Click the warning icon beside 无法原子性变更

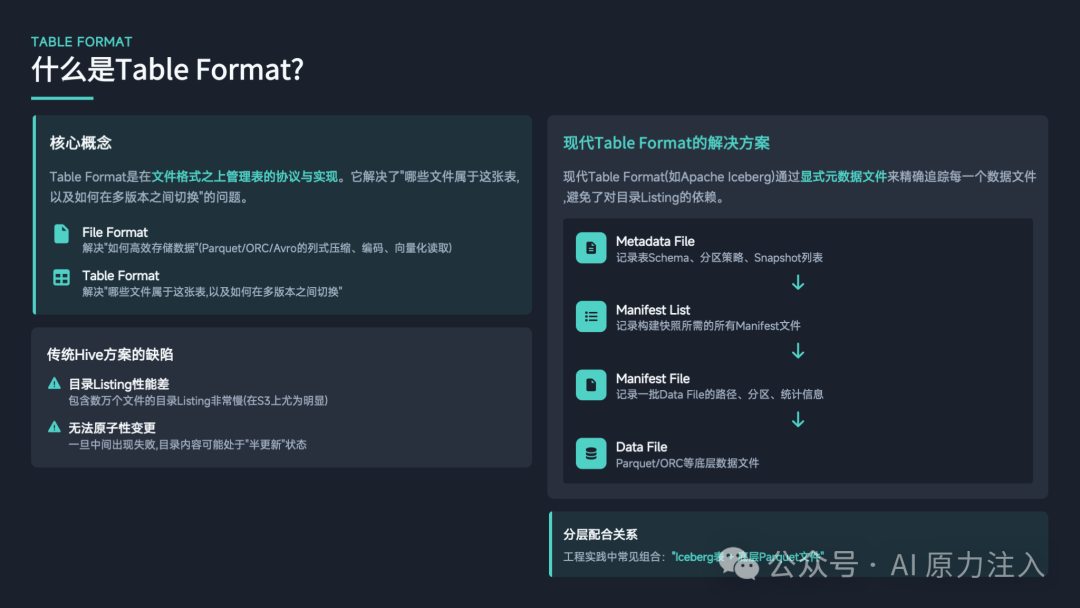click(54, 427)
